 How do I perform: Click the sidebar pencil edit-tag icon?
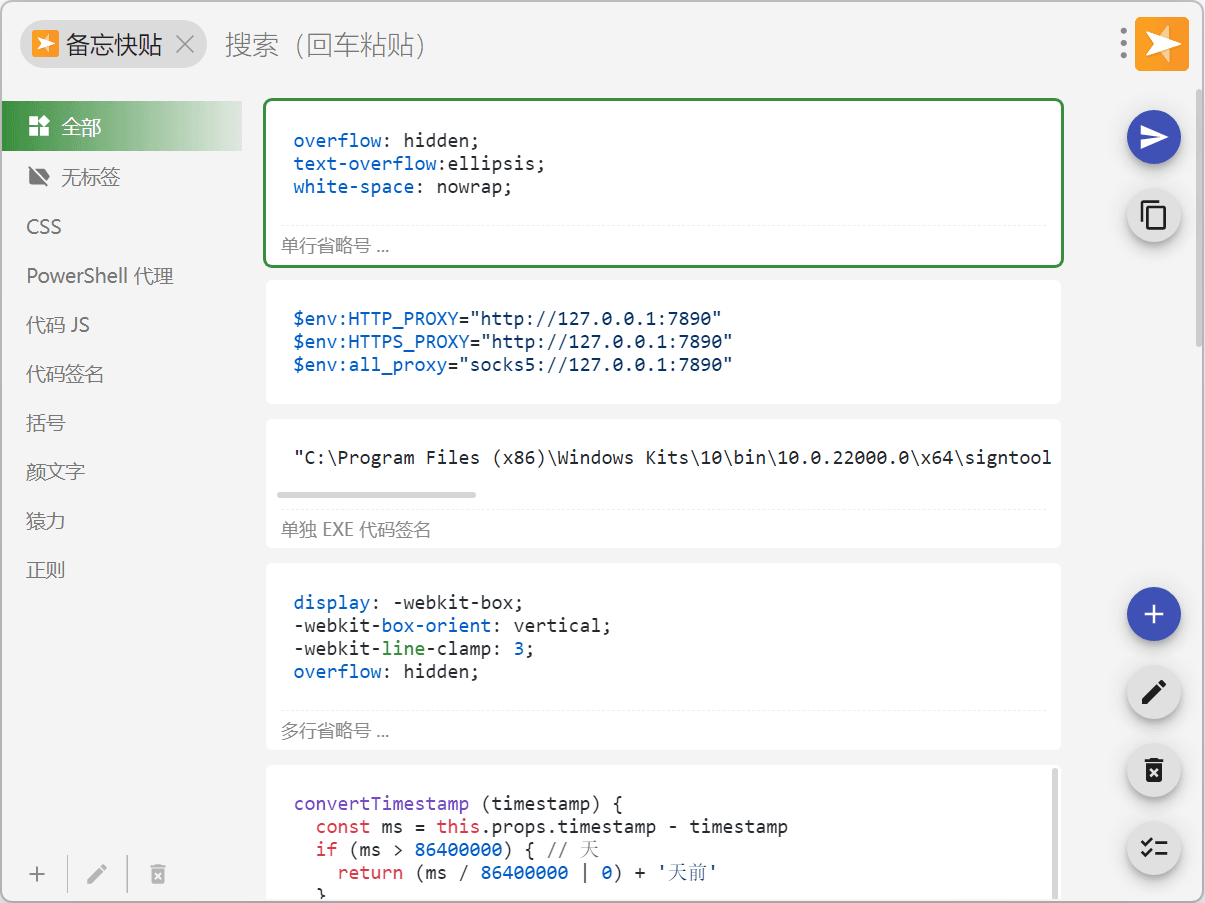(97, 874)
